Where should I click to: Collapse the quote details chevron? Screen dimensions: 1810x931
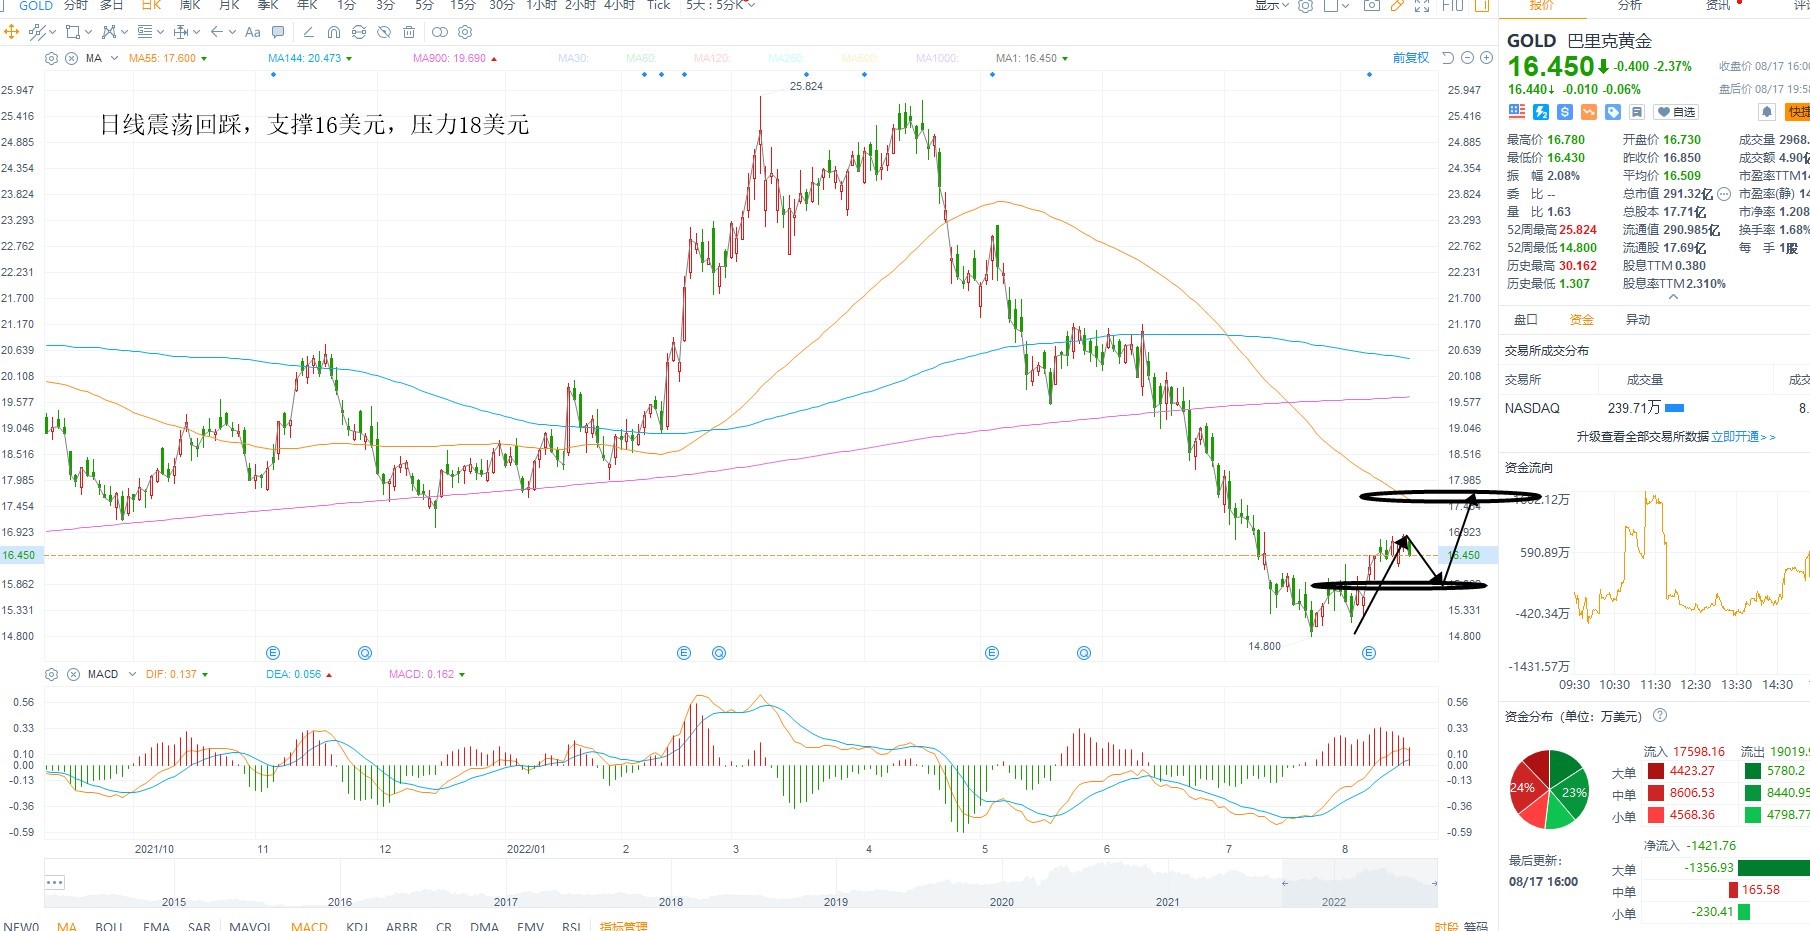1673,297
